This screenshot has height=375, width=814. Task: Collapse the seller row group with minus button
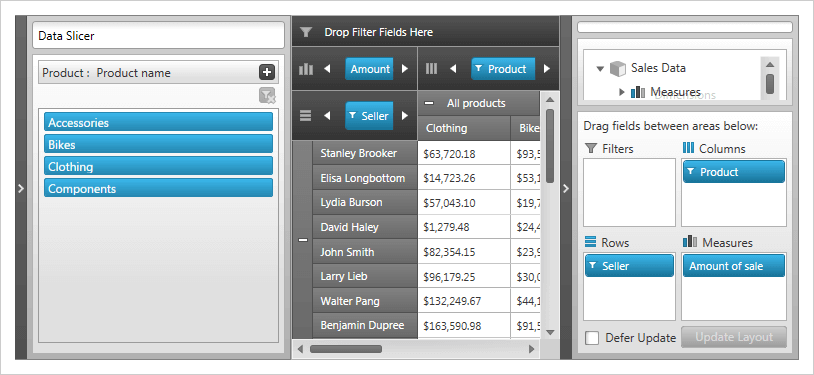[303, 240]
